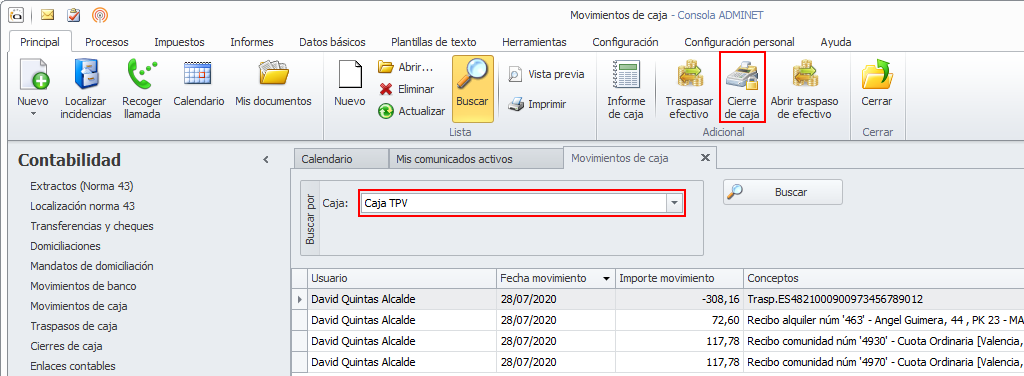Open Plantillas de texto ribbon tab
This screenshot has width=1024, height=376.
tap(434, 42)
